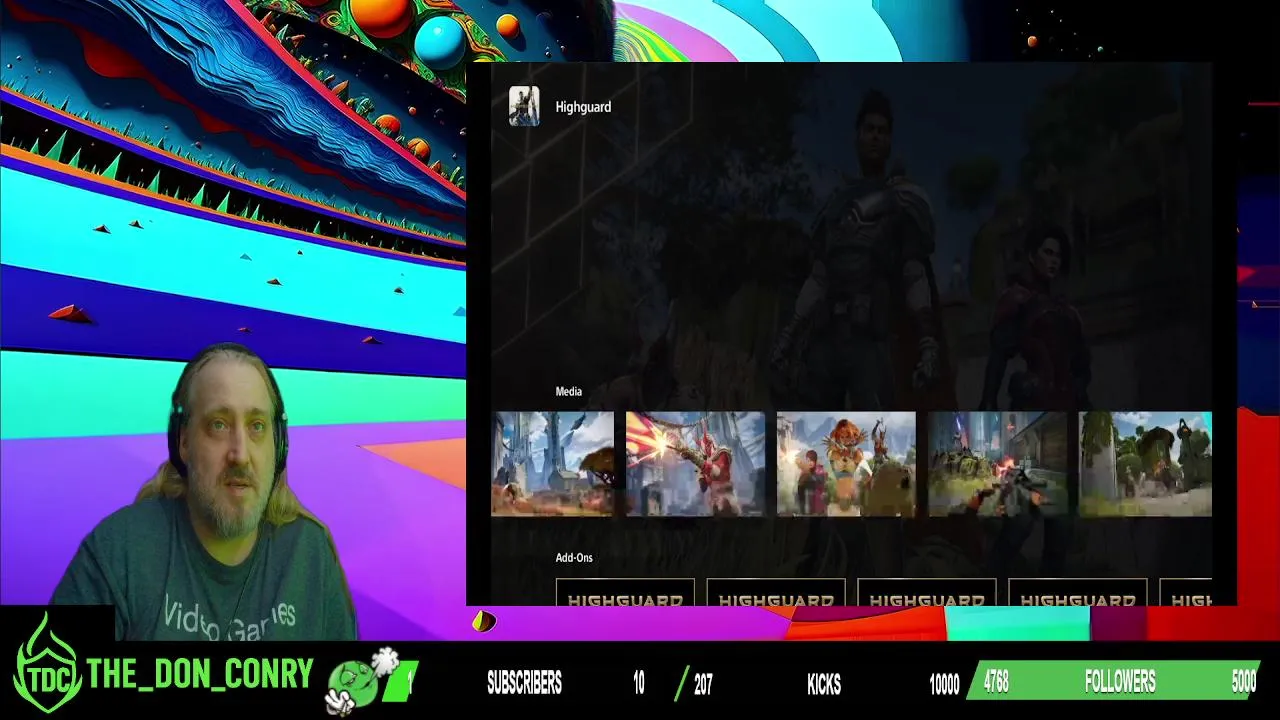
Task: Click the Media section heading
Action: [x=569, y=392]
